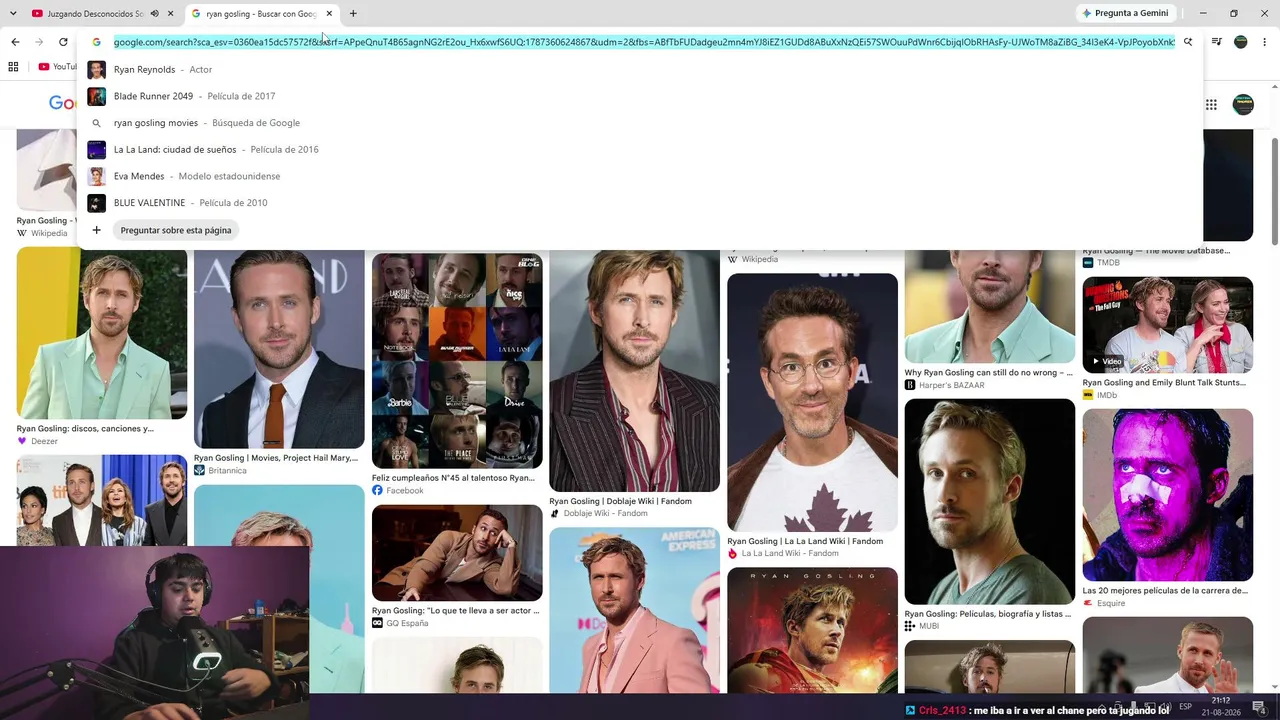Open 'Ryan Gosling: discos, canciones y...' link

85,429
